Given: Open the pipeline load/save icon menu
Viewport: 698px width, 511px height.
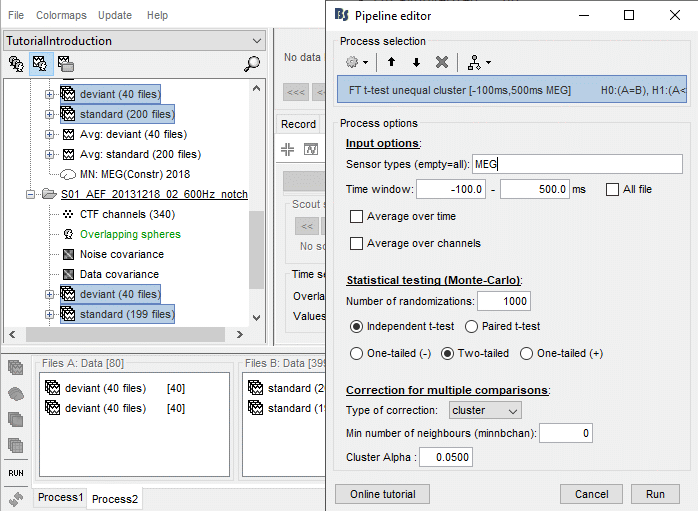Looking at the screenshot, I should coord(475,62).
